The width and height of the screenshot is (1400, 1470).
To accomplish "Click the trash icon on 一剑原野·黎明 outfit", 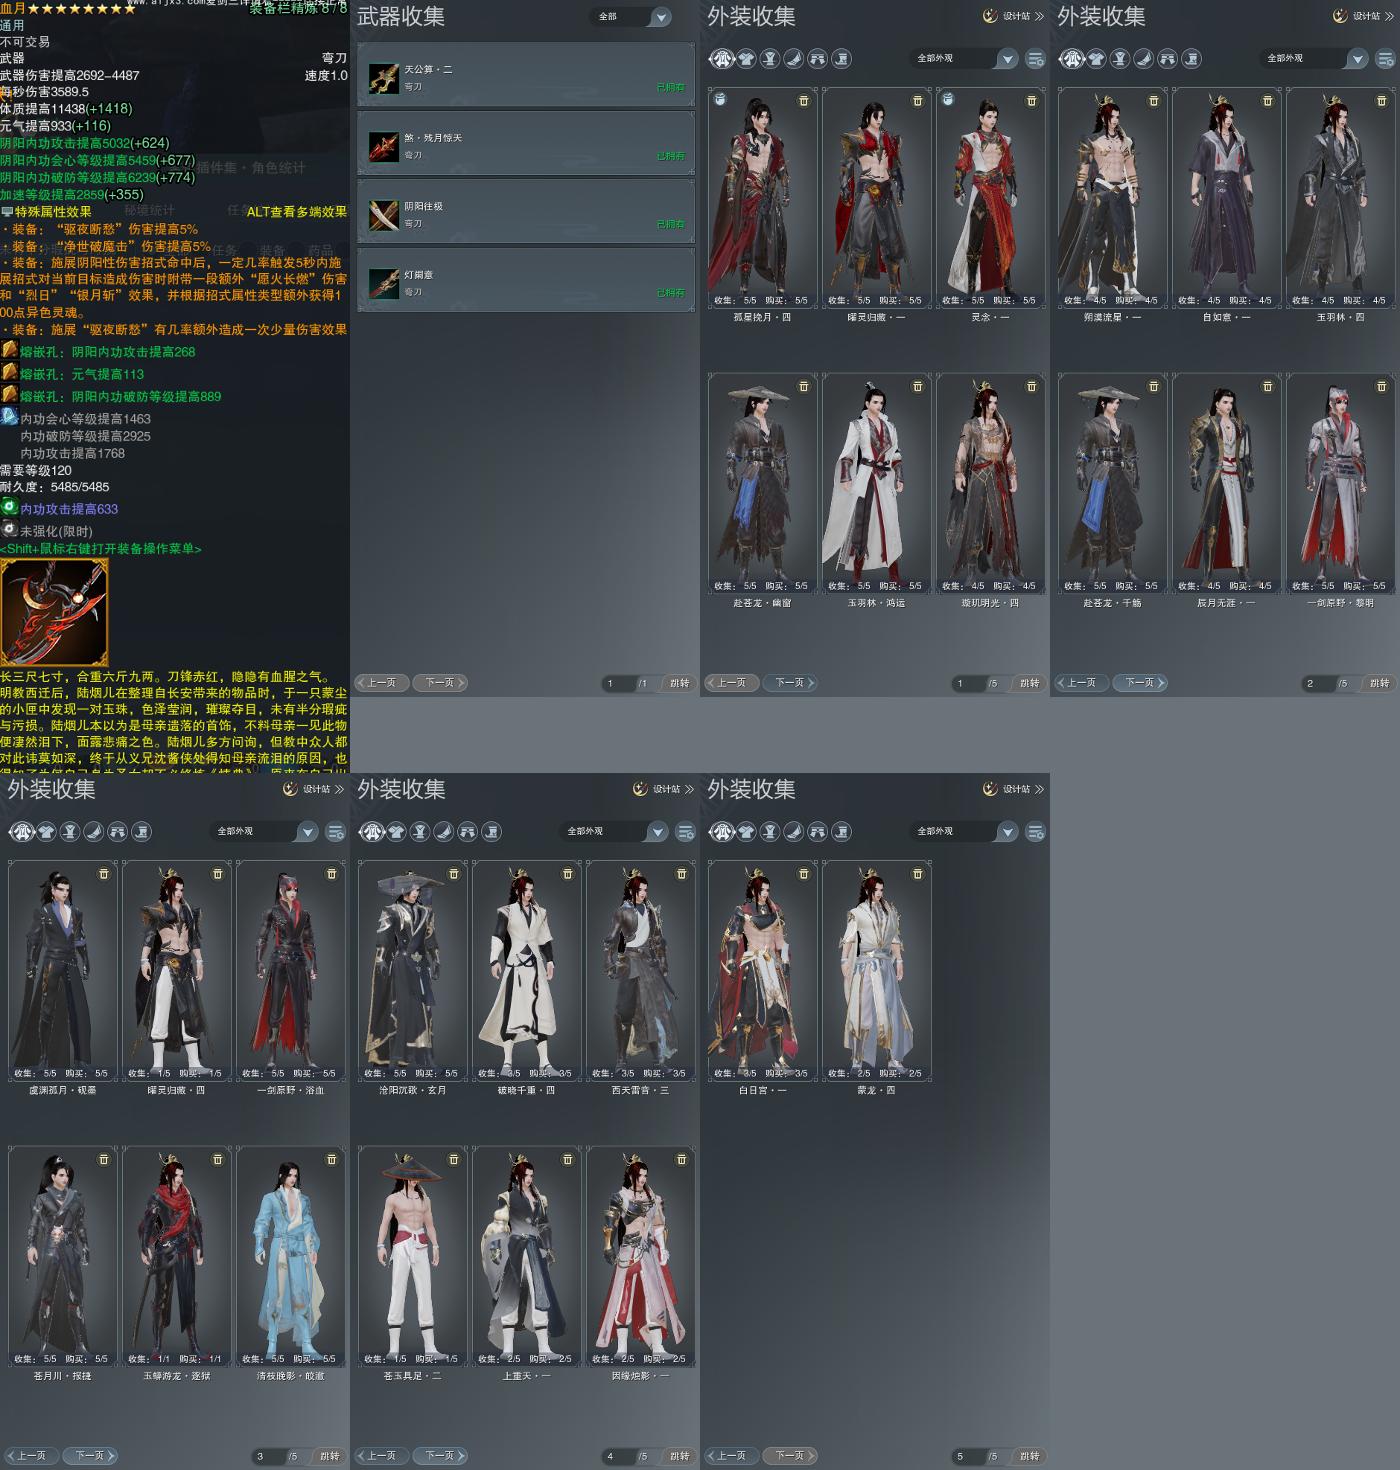I will point(1382,386).
